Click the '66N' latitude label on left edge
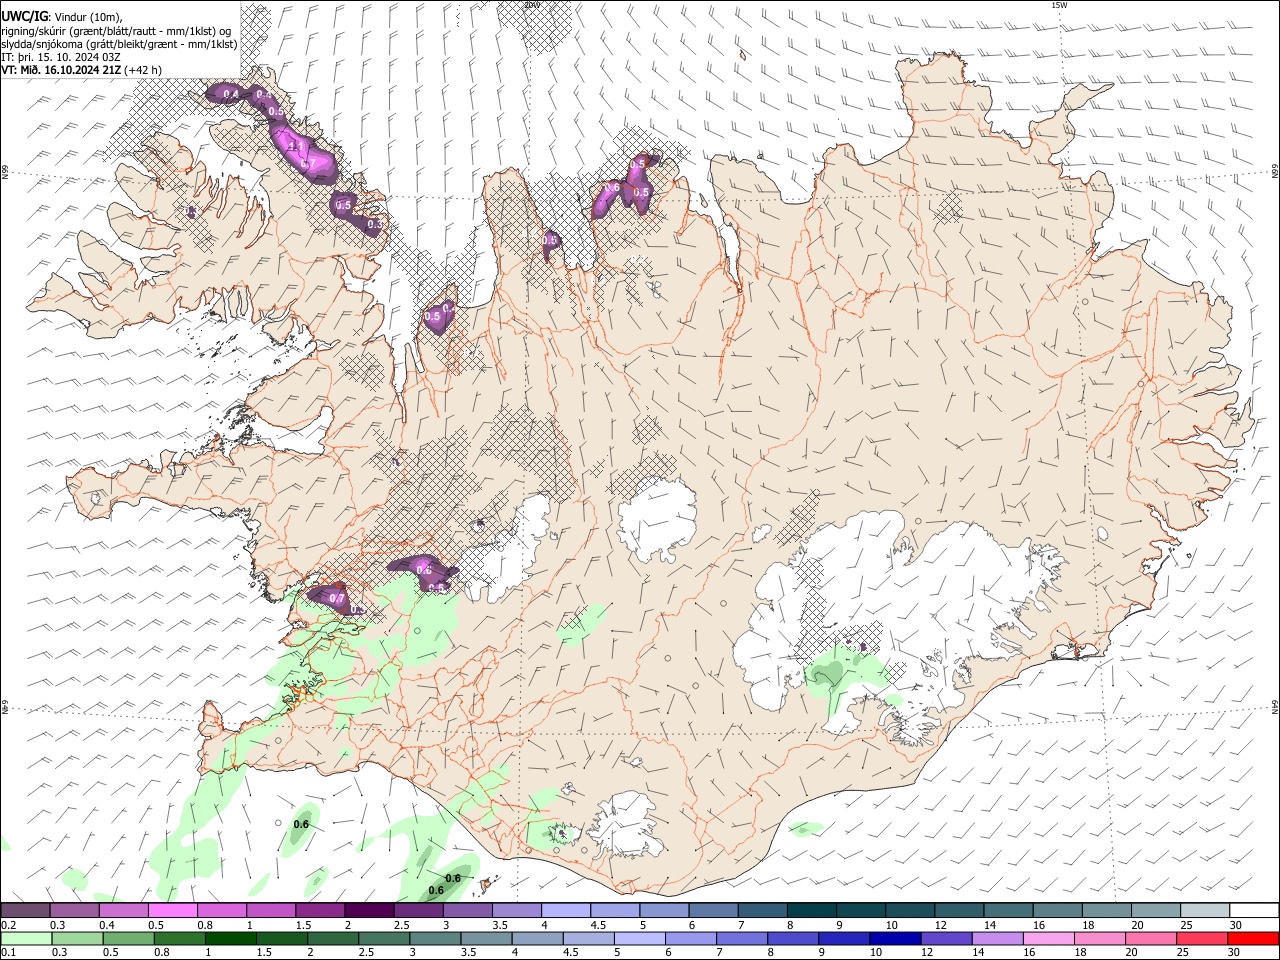 click(5, 172)
